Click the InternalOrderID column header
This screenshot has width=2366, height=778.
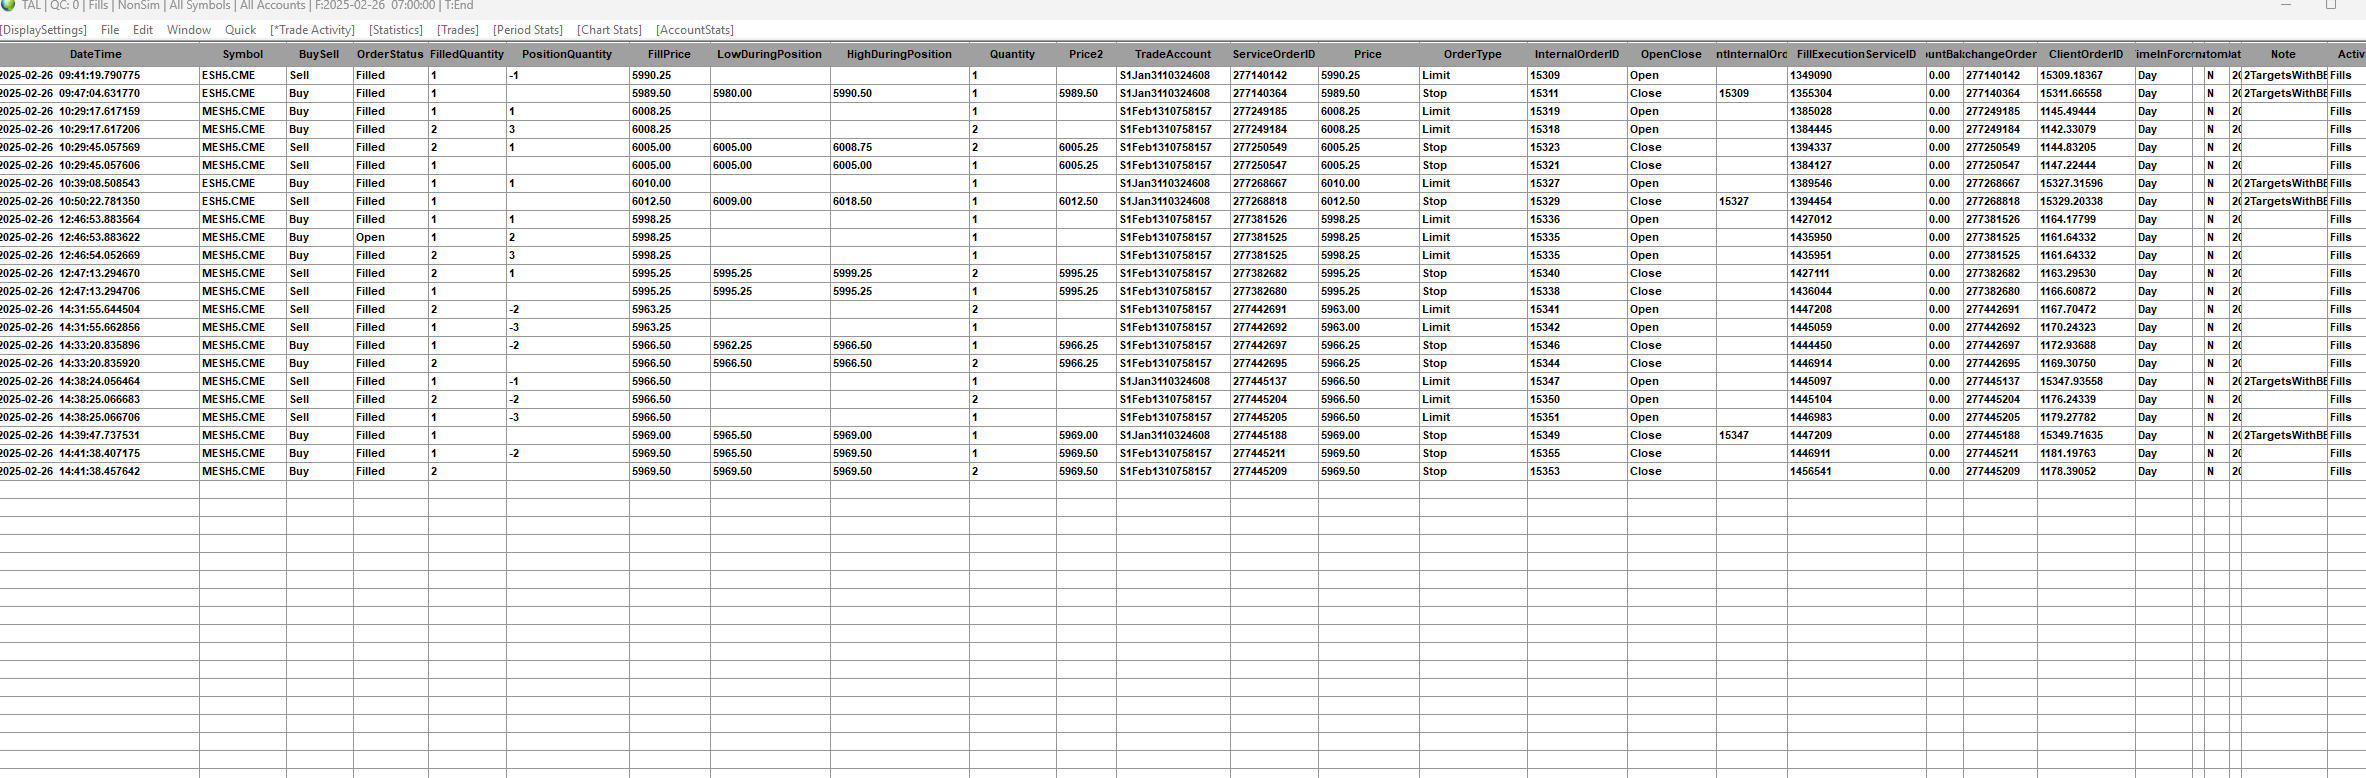[x=1577, y=54]
